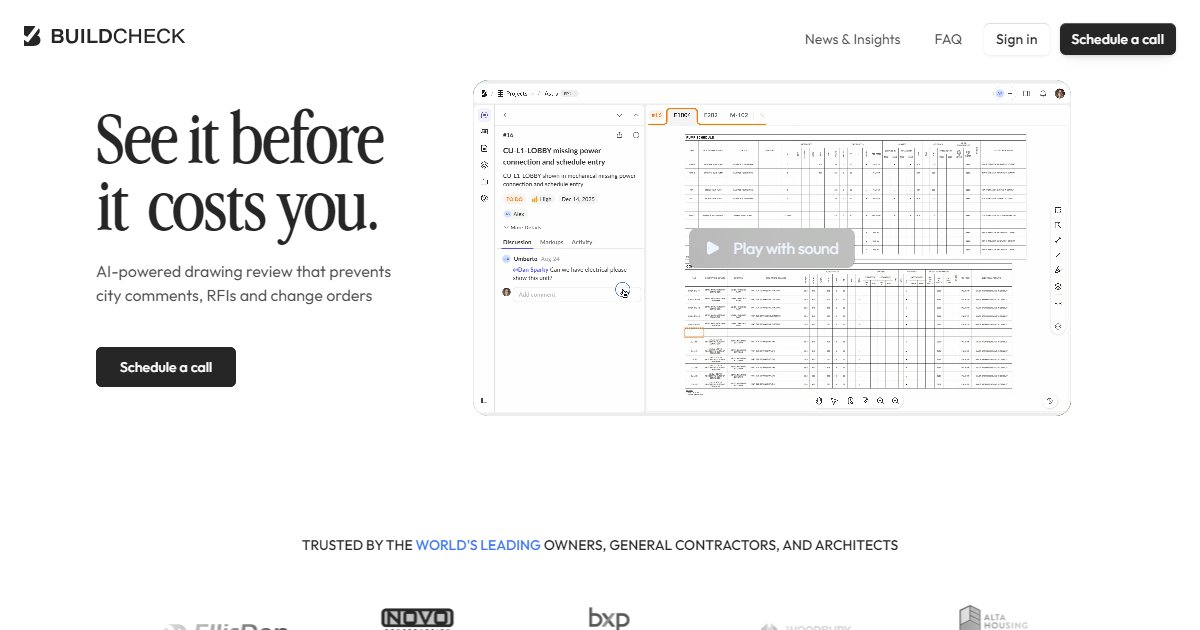Open the dropdown chevron above issue #16
The width and height of the screenshot is (1200, 630).
coord(619,115)
